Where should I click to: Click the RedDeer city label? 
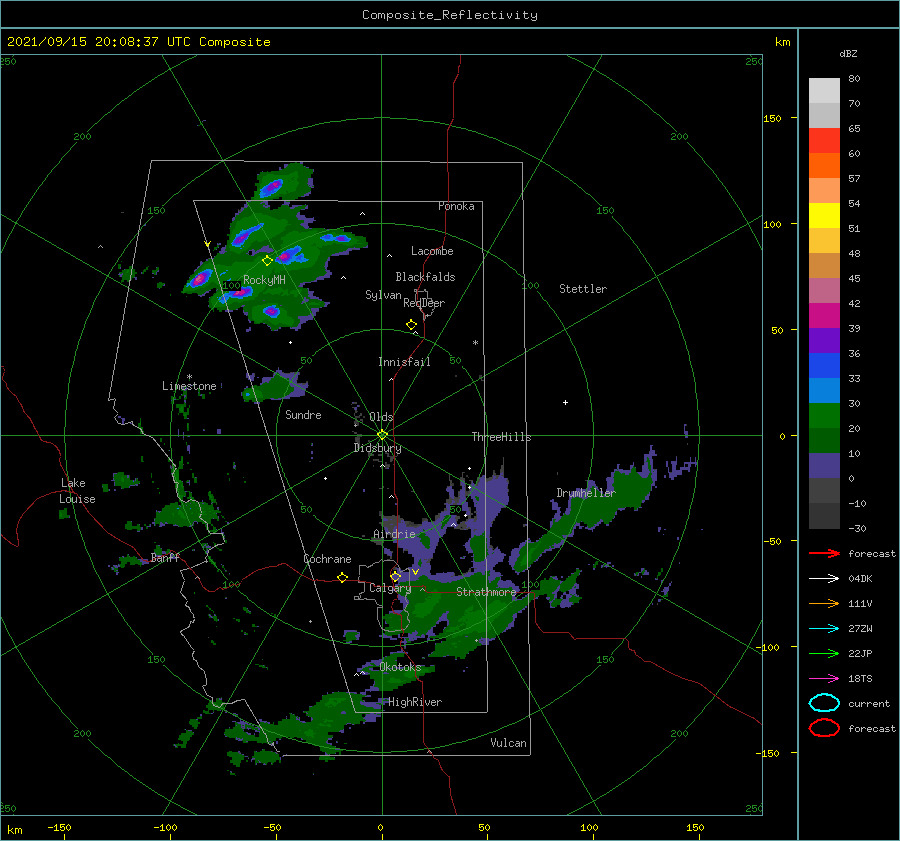coord(424,303)
